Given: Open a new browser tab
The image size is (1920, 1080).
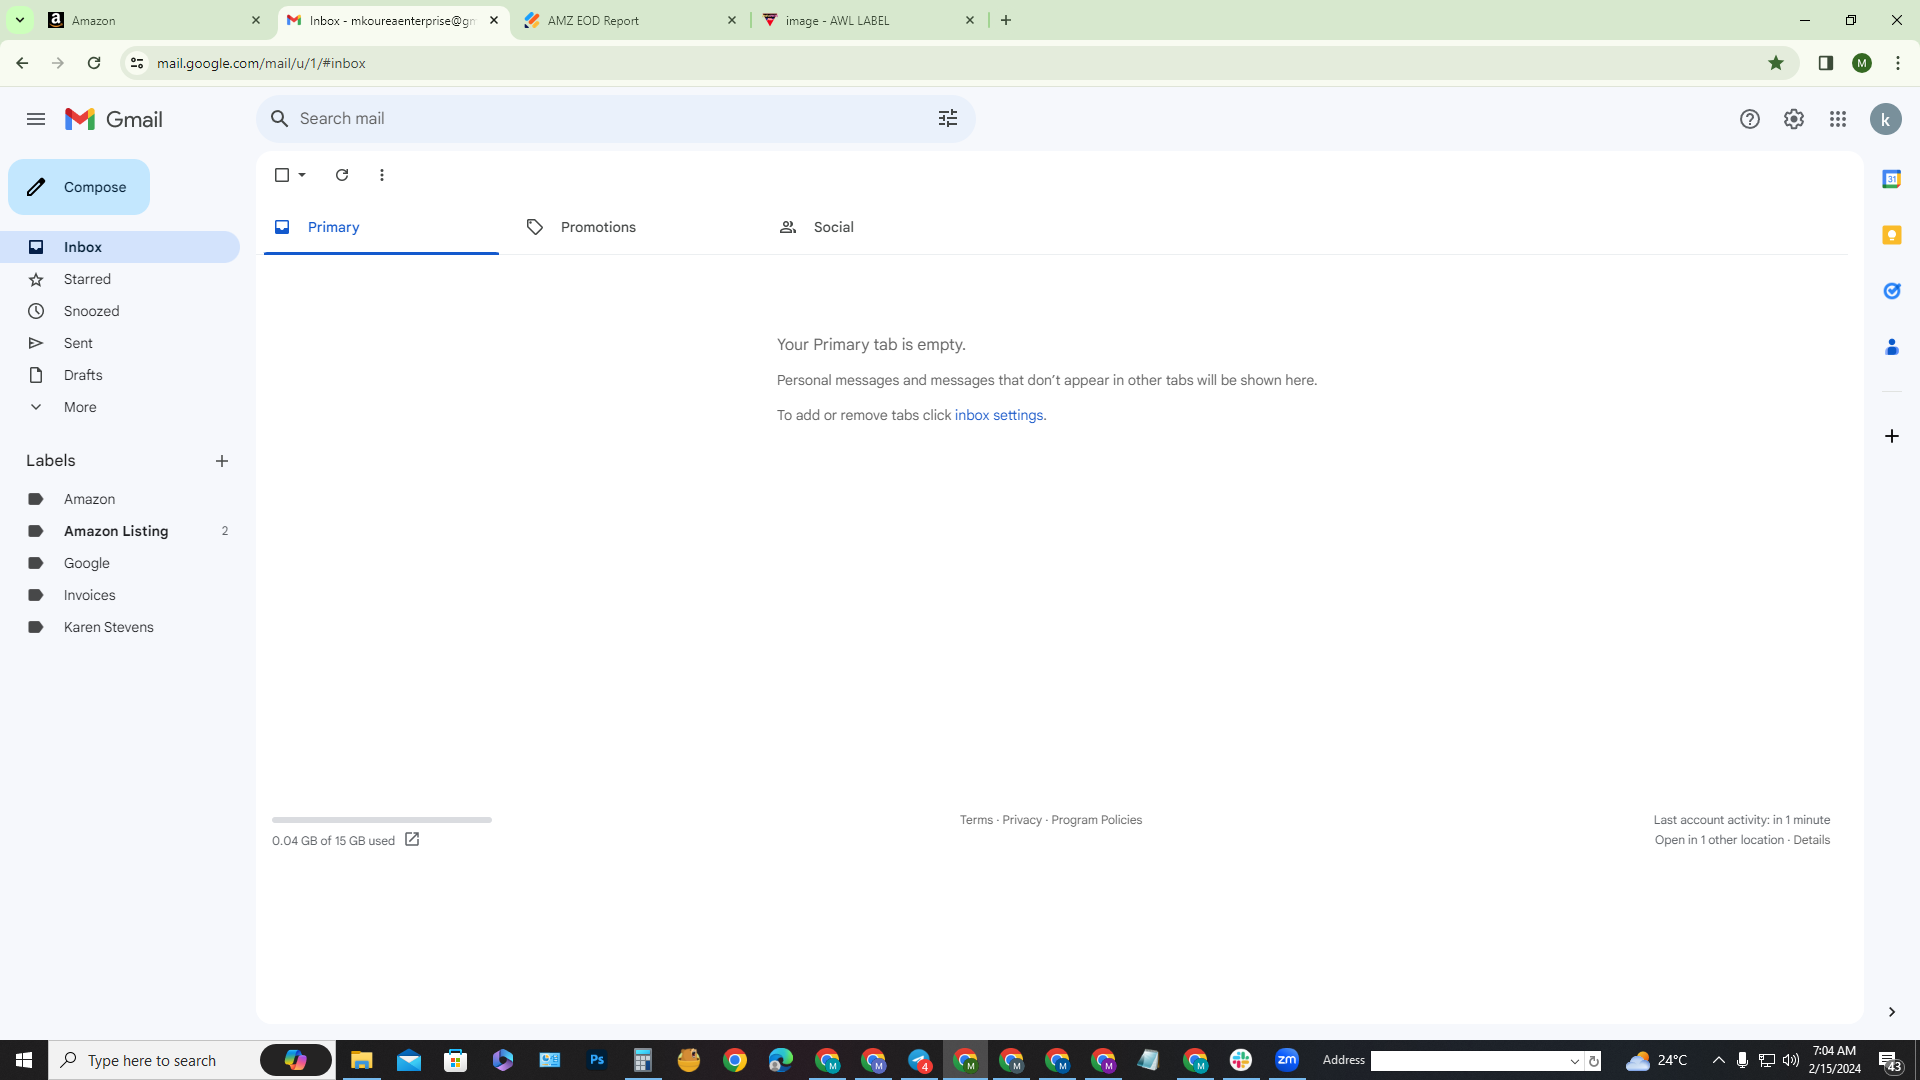Looking at the screenshot, I should 1006,20.
